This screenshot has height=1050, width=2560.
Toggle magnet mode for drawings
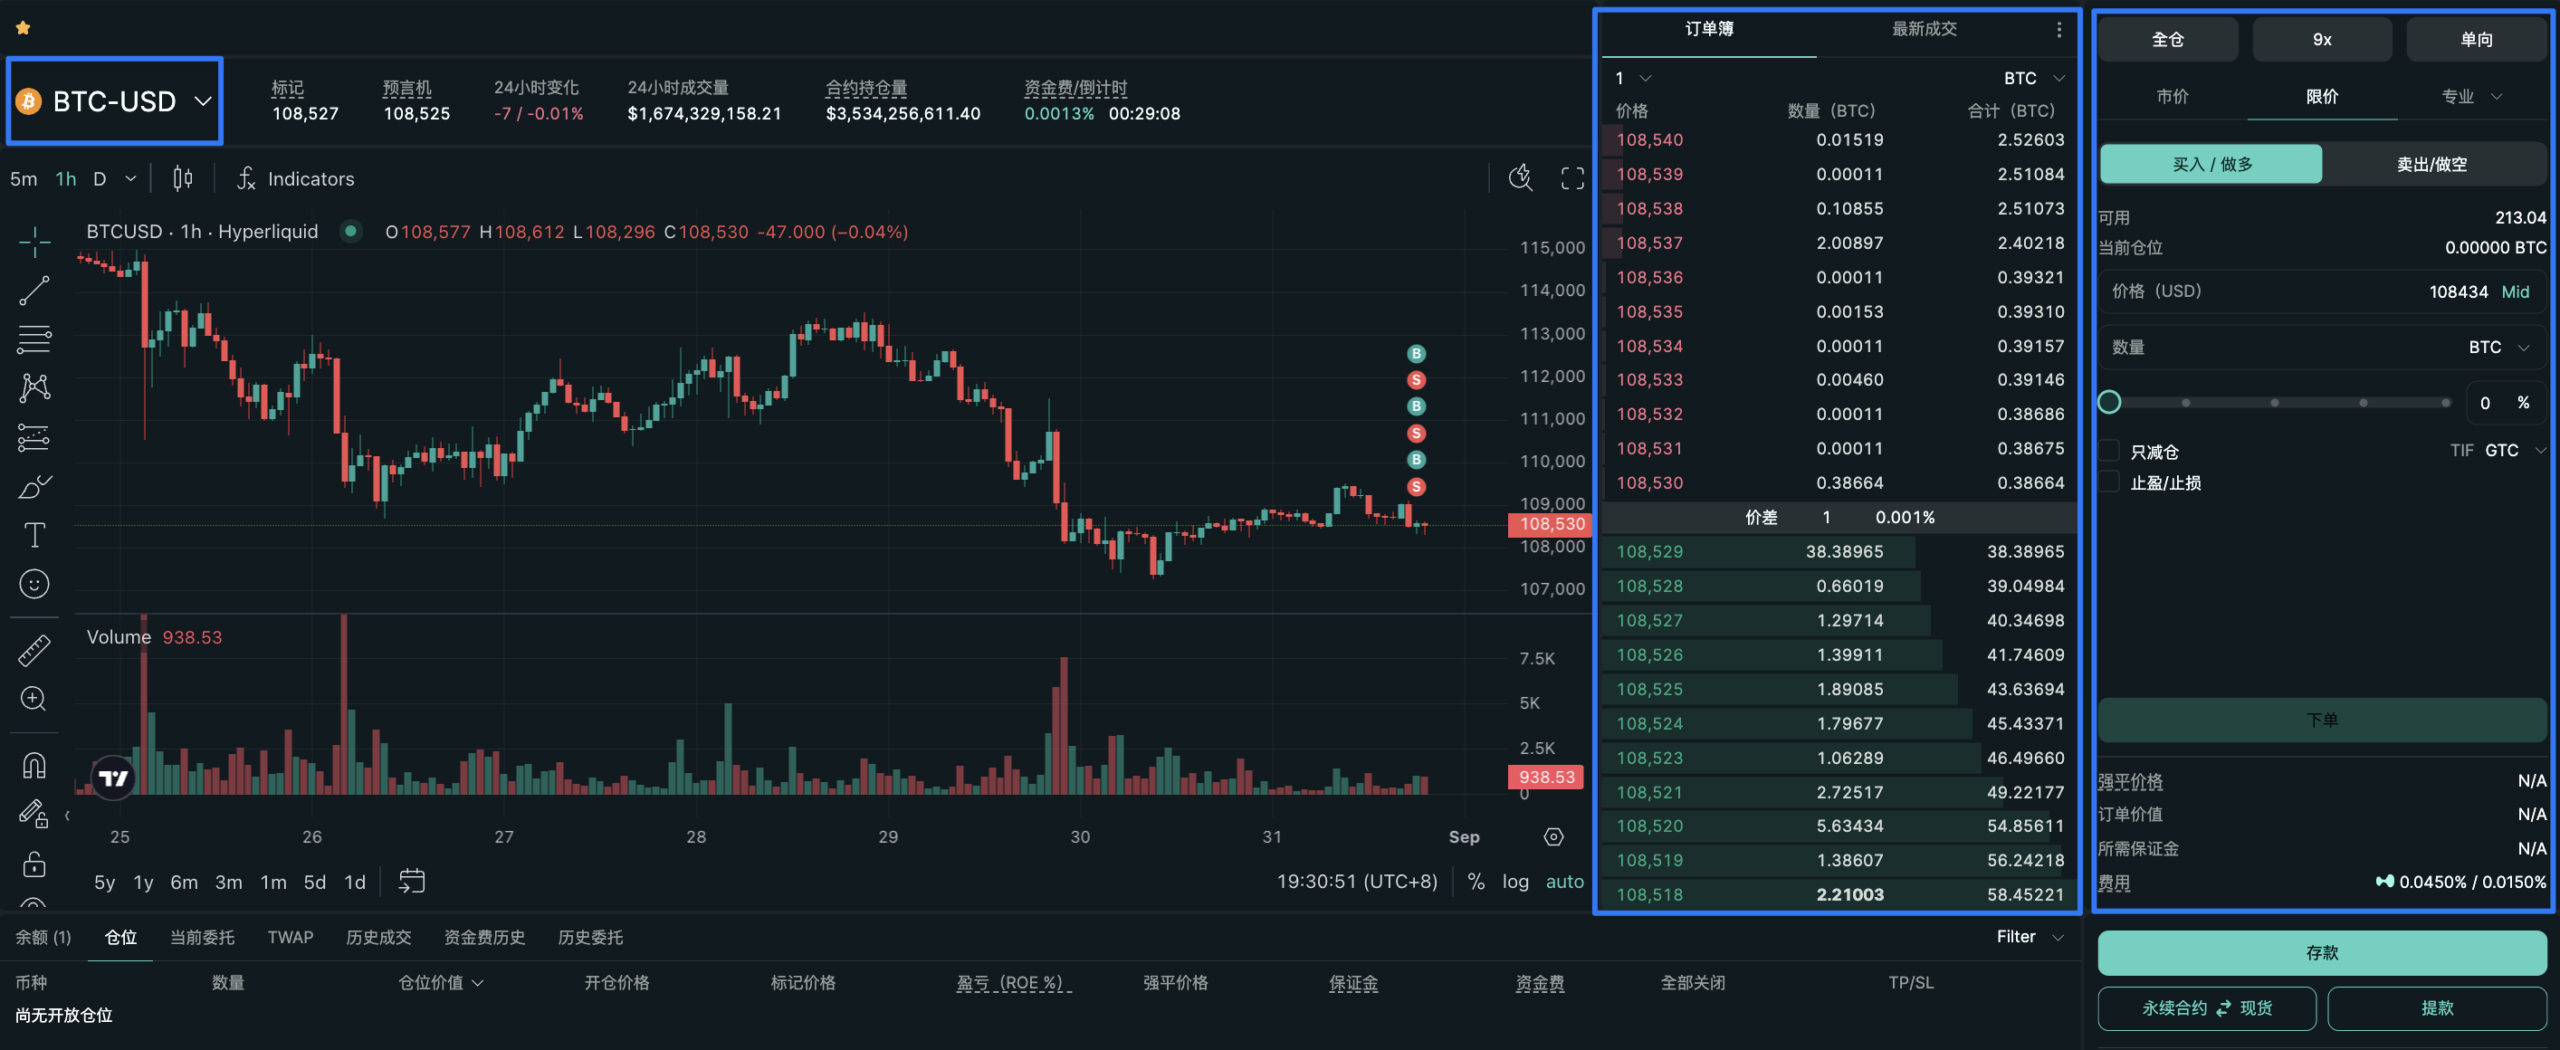pos(34,766)
